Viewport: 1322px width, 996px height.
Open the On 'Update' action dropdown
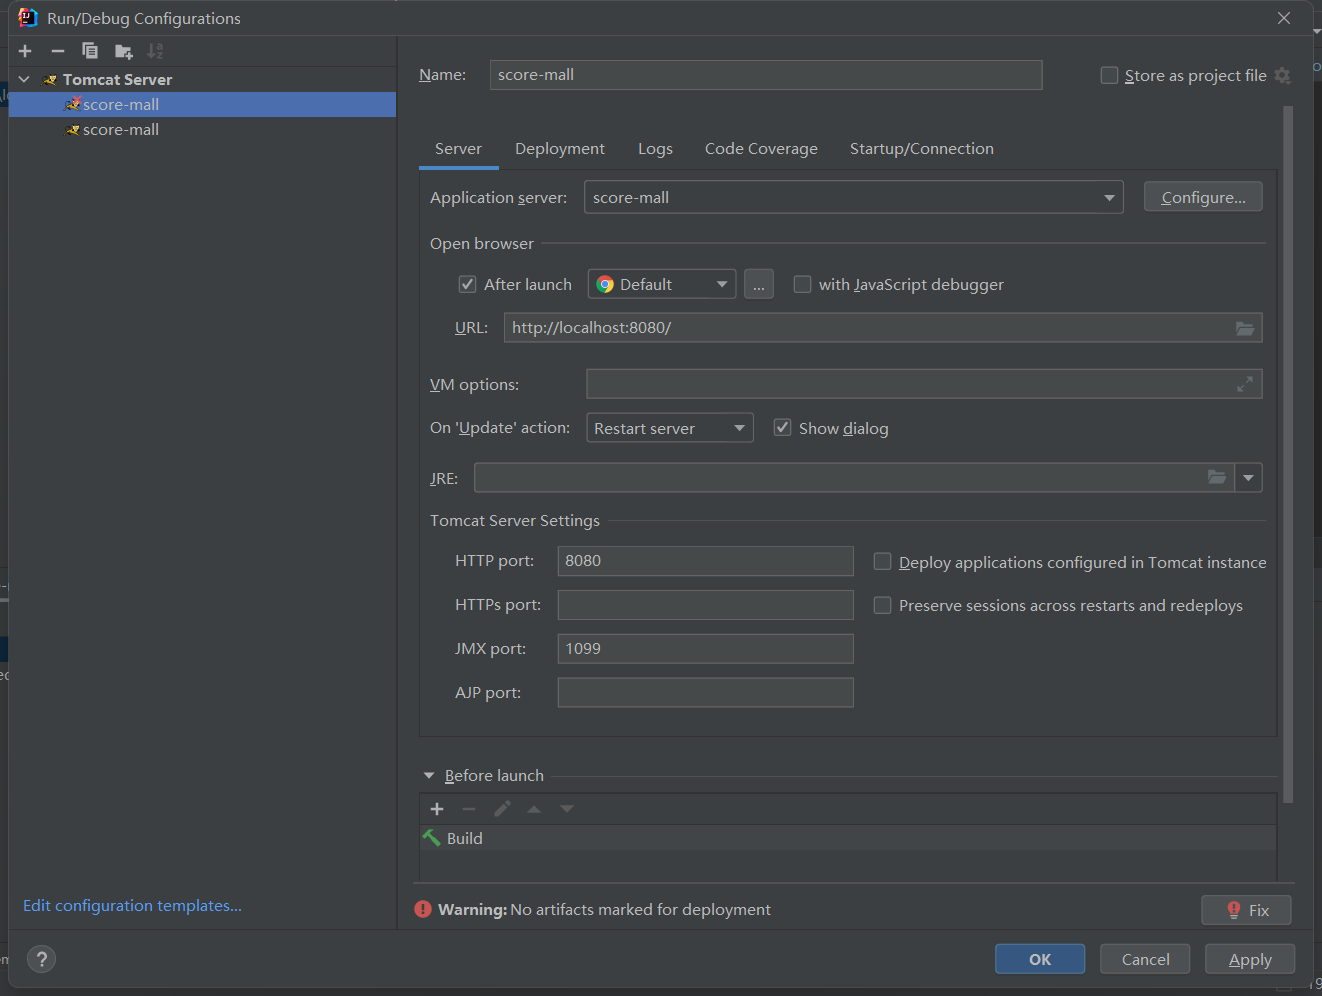[x=739, y=428]
